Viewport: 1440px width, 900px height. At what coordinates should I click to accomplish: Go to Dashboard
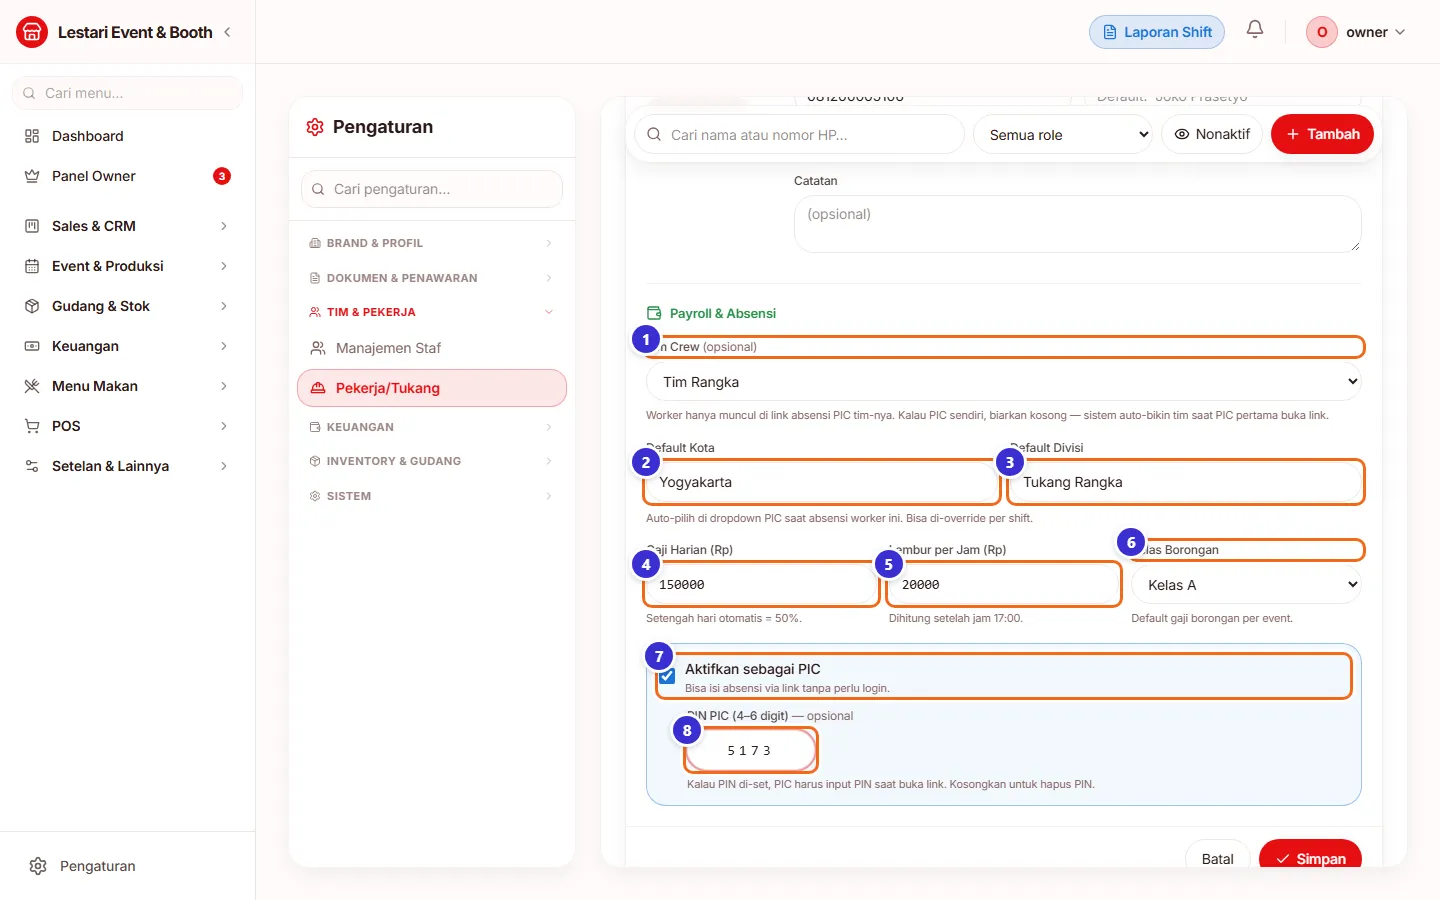pyautogui.click(x=128, y=136)
